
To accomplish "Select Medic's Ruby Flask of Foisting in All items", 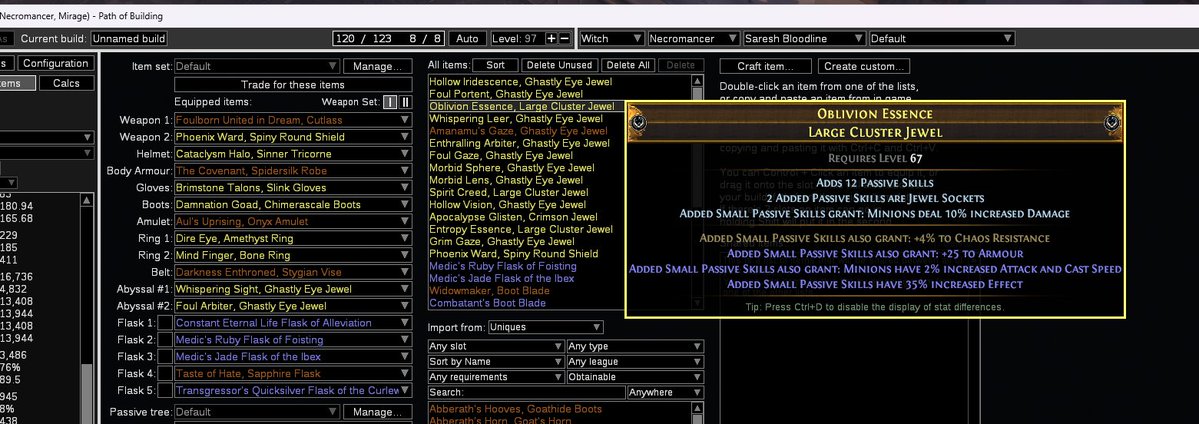I will click(502, 266).
